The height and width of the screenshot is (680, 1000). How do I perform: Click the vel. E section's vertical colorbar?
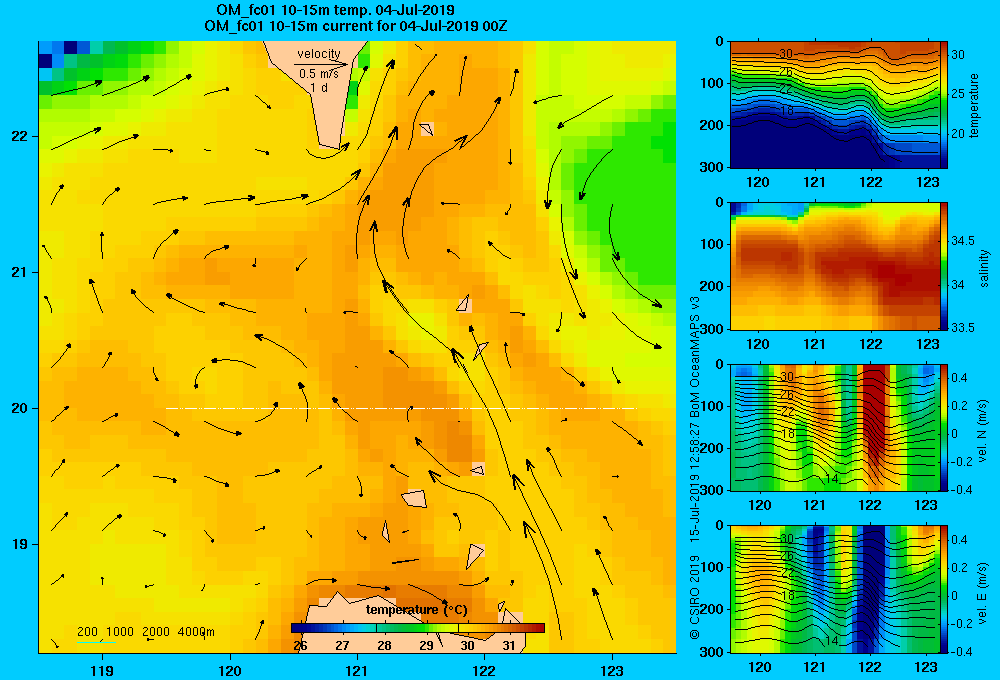point(944,589)
